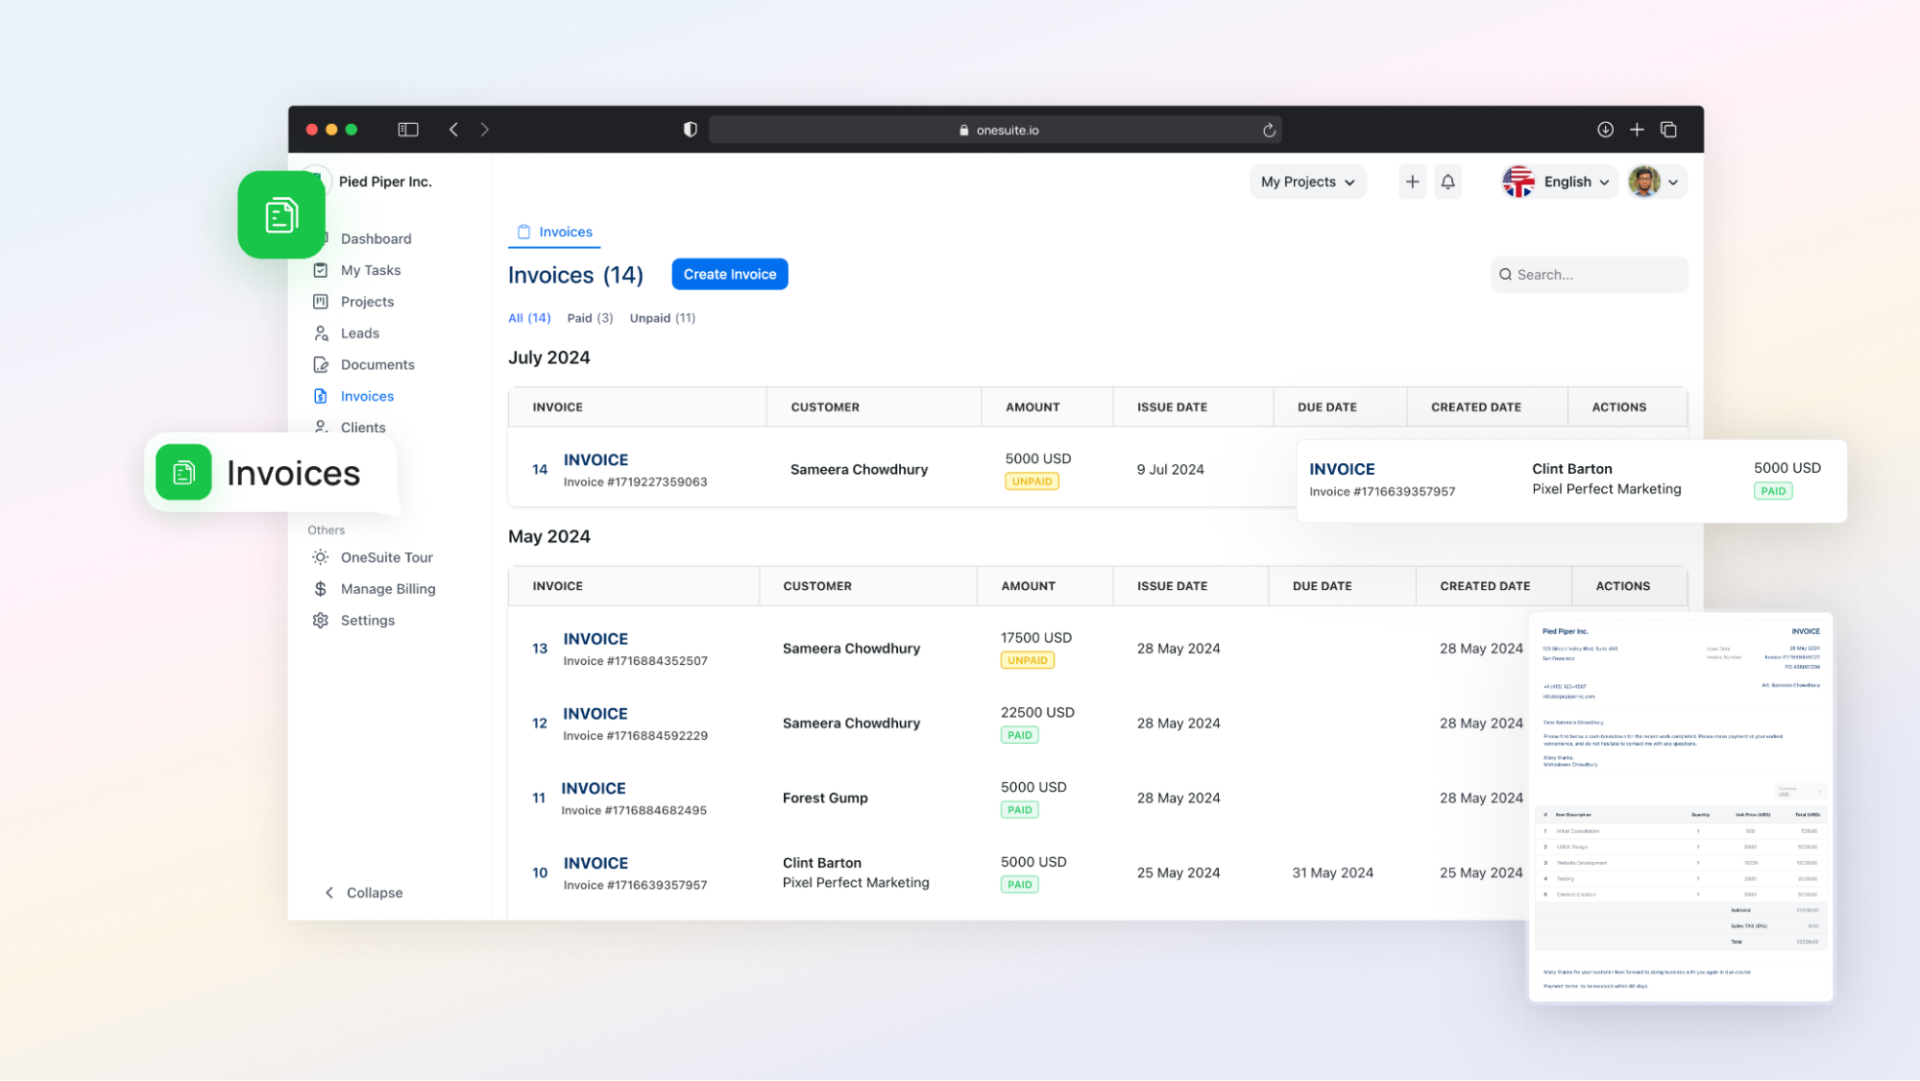1920x1081 pixels.
Task: Toggle UNPAID status on Invoice #13
Action: (1026, 659)
